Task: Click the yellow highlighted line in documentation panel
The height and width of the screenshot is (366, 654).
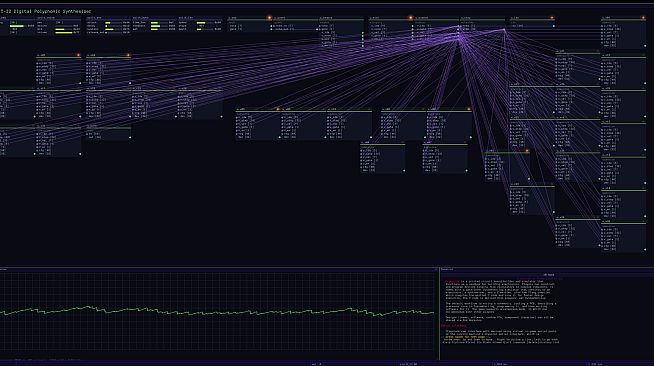Action: [x=466, y=337]
